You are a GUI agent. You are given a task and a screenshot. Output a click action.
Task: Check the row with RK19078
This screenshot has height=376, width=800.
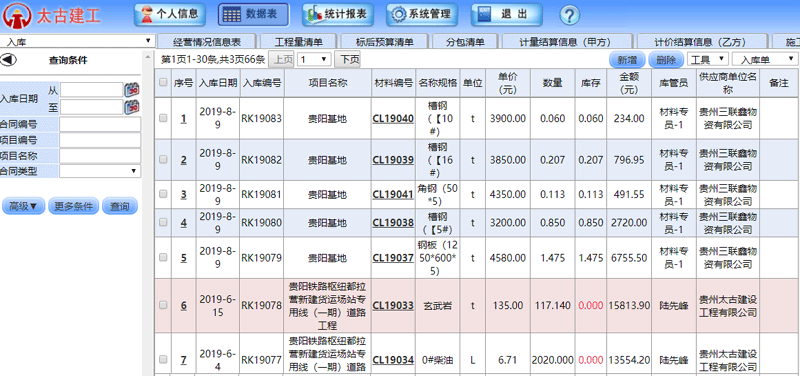tap(163, 305)
